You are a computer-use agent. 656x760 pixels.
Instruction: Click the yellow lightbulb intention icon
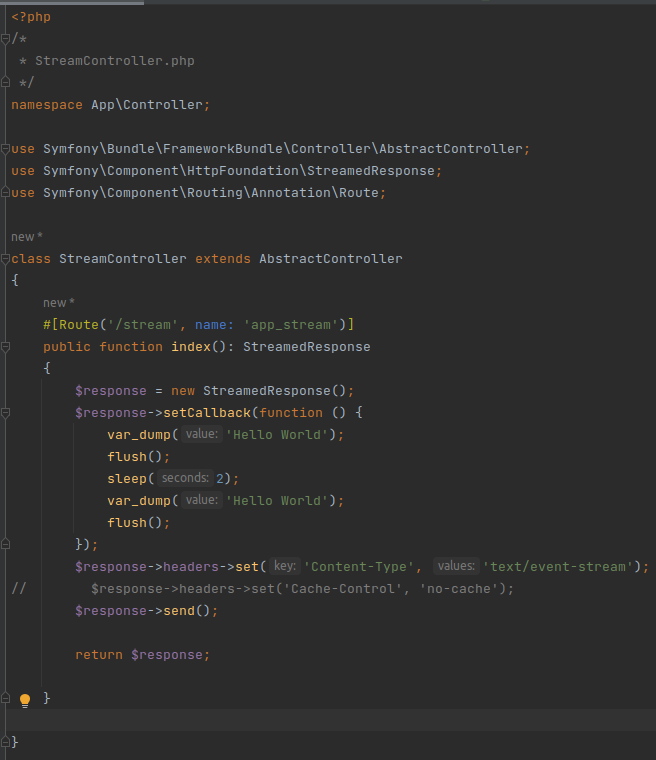click(x=25, y=700)
